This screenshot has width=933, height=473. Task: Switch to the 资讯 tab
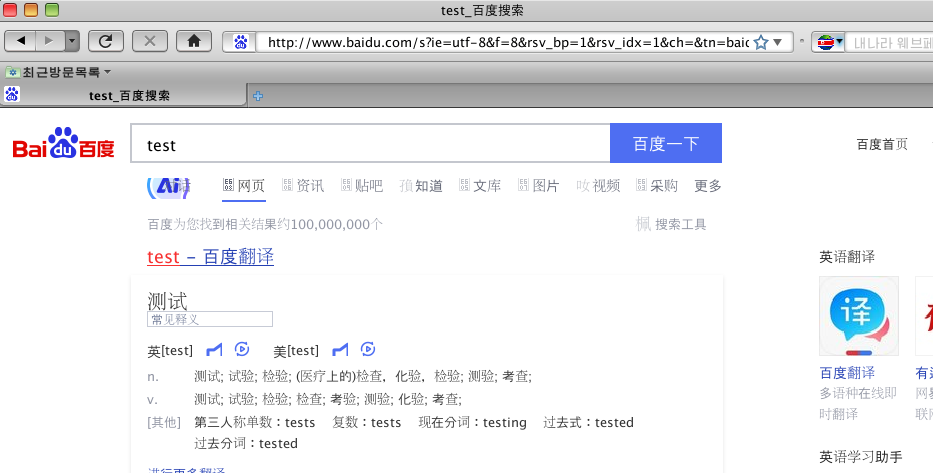coord(303,186)
